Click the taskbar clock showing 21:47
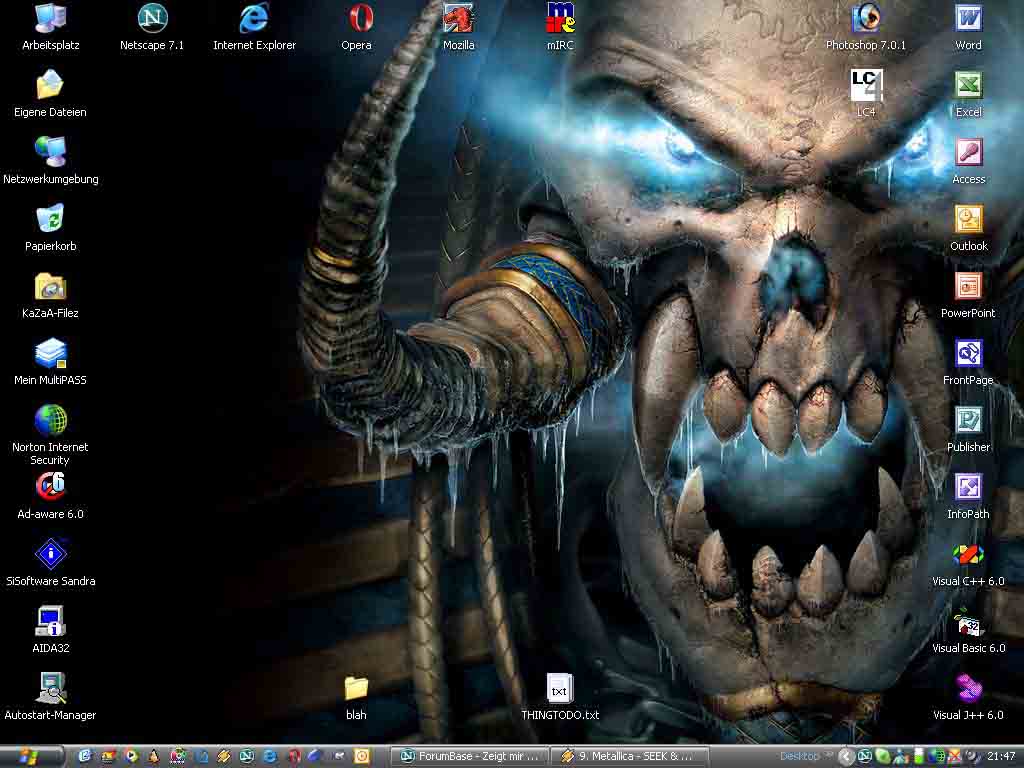1024x768 pixels. point(1000,756)
